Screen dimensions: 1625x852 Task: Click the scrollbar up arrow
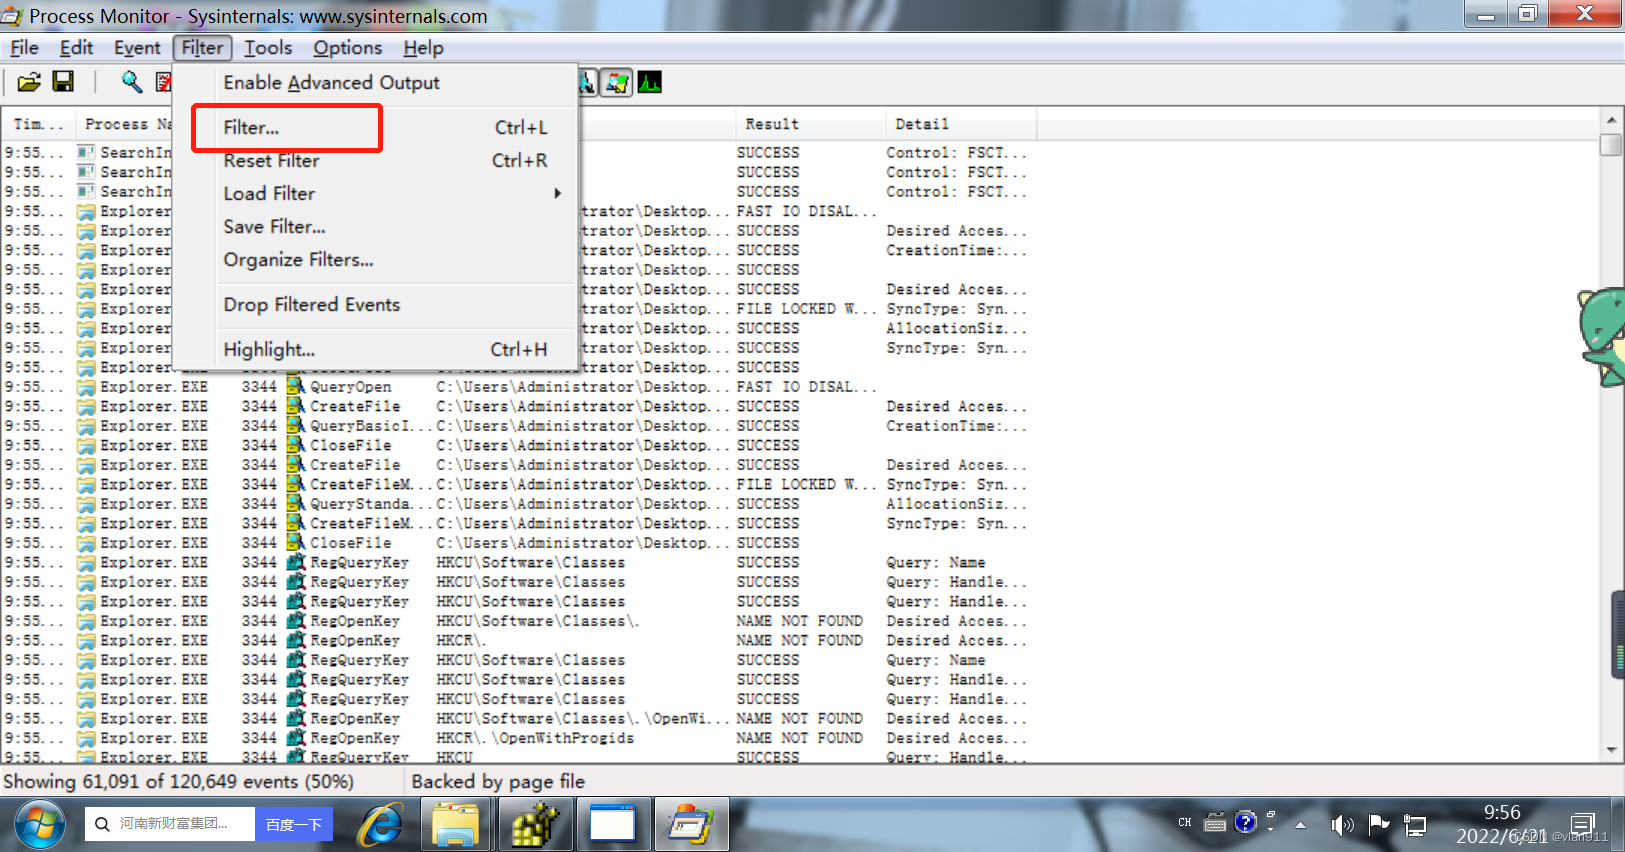1611,120
